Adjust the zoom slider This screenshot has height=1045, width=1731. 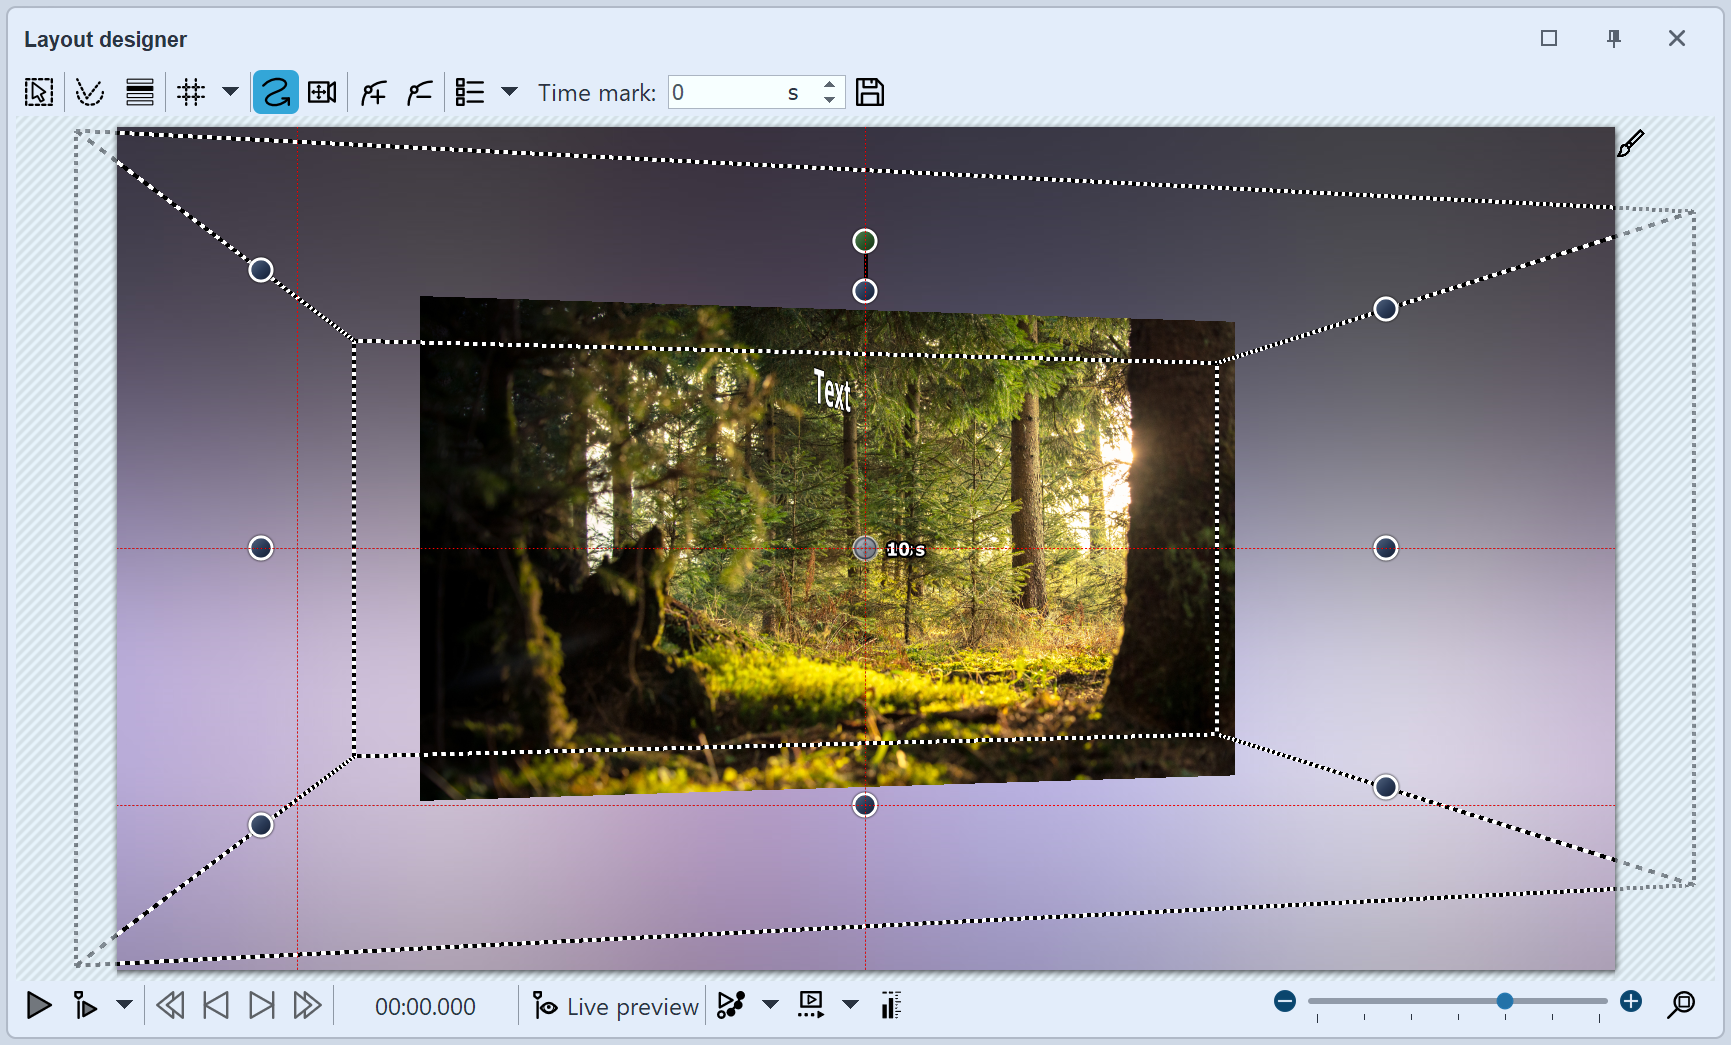[1504, 1000]
